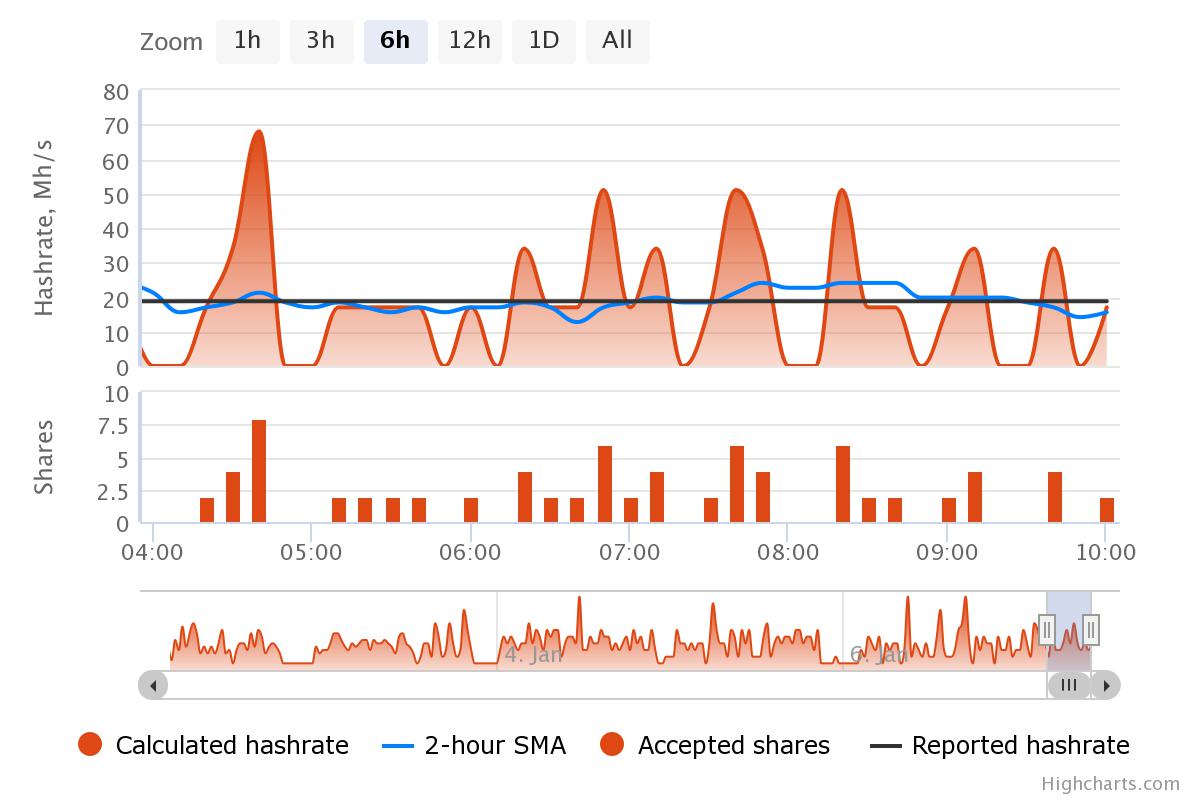Click the scrollbar thumb with grip lines
This screenshot has height=800, width=1200.
click(1069, 685)
